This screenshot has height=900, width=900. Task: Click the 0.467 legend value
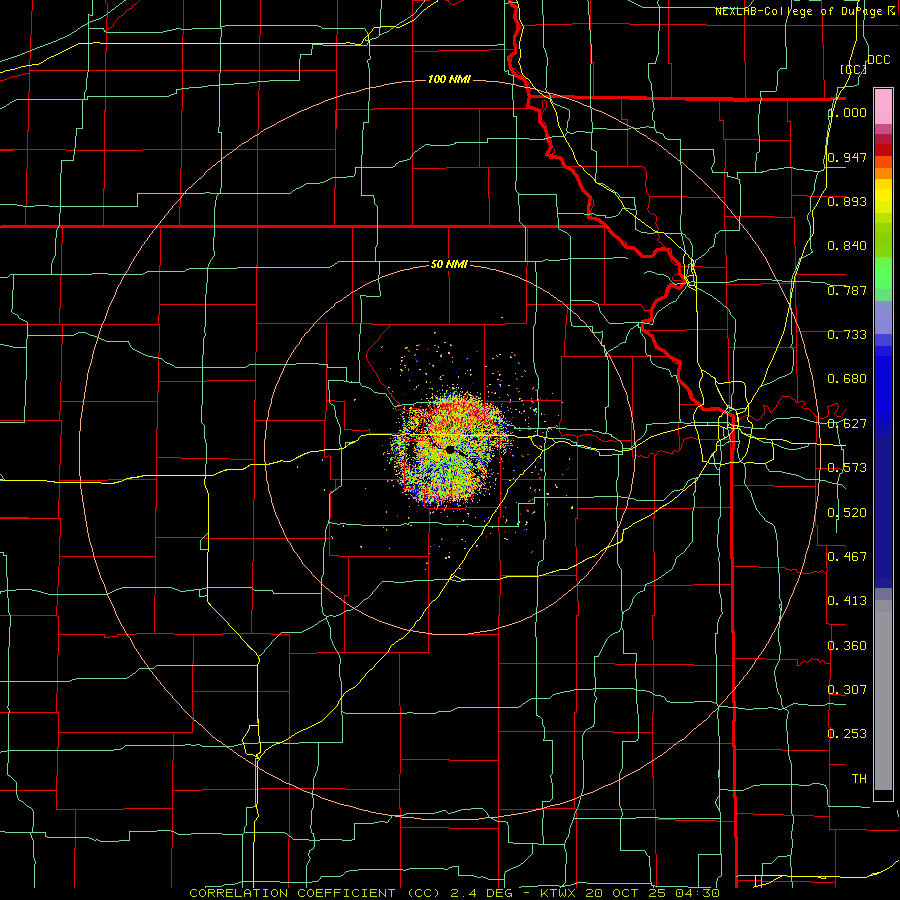coord(847,557)
